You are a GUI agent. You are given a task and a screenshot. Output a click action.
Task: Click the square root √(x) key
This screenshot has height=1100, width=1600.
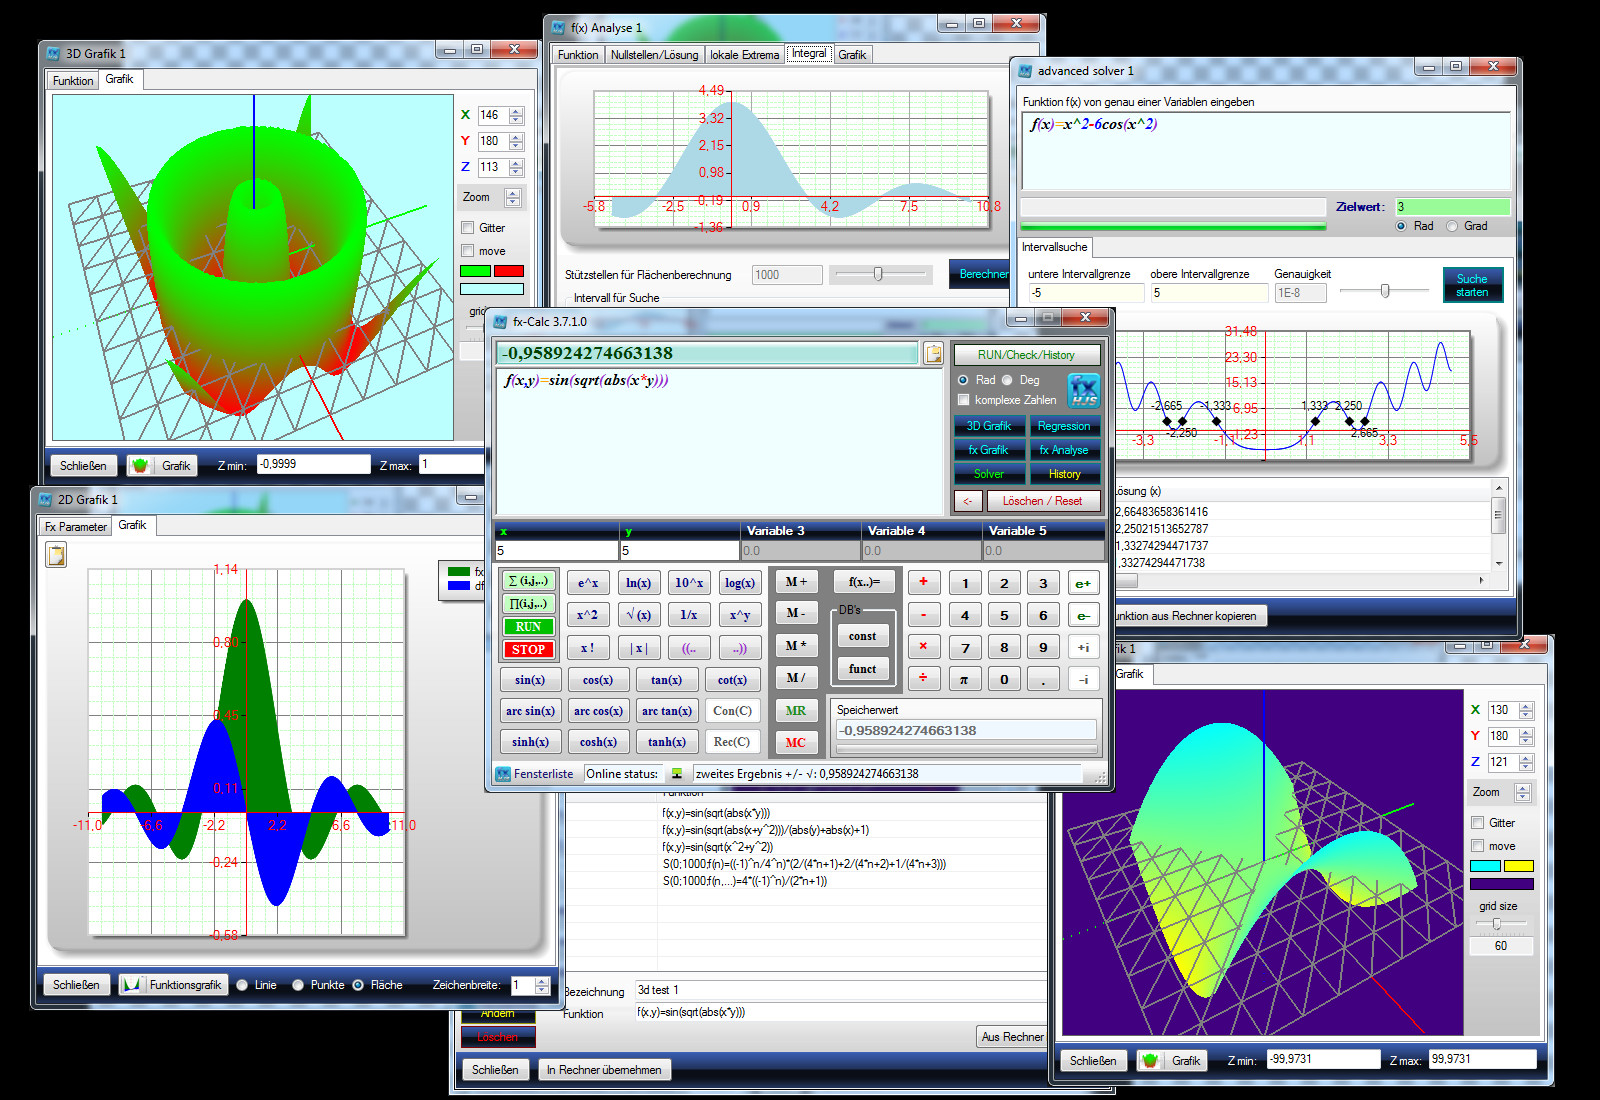(x=638, y=615)
